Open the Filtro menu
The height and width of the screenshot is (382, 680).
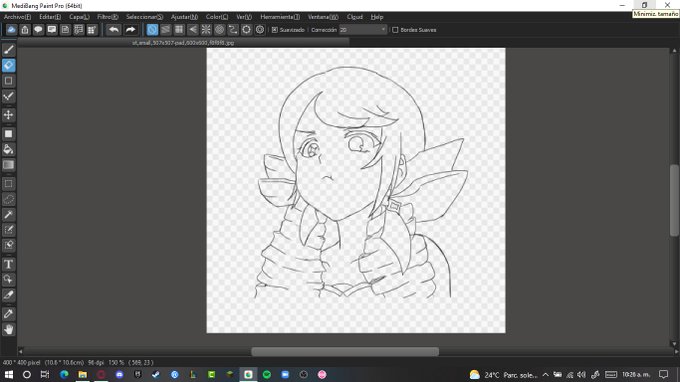coord(108,17)
